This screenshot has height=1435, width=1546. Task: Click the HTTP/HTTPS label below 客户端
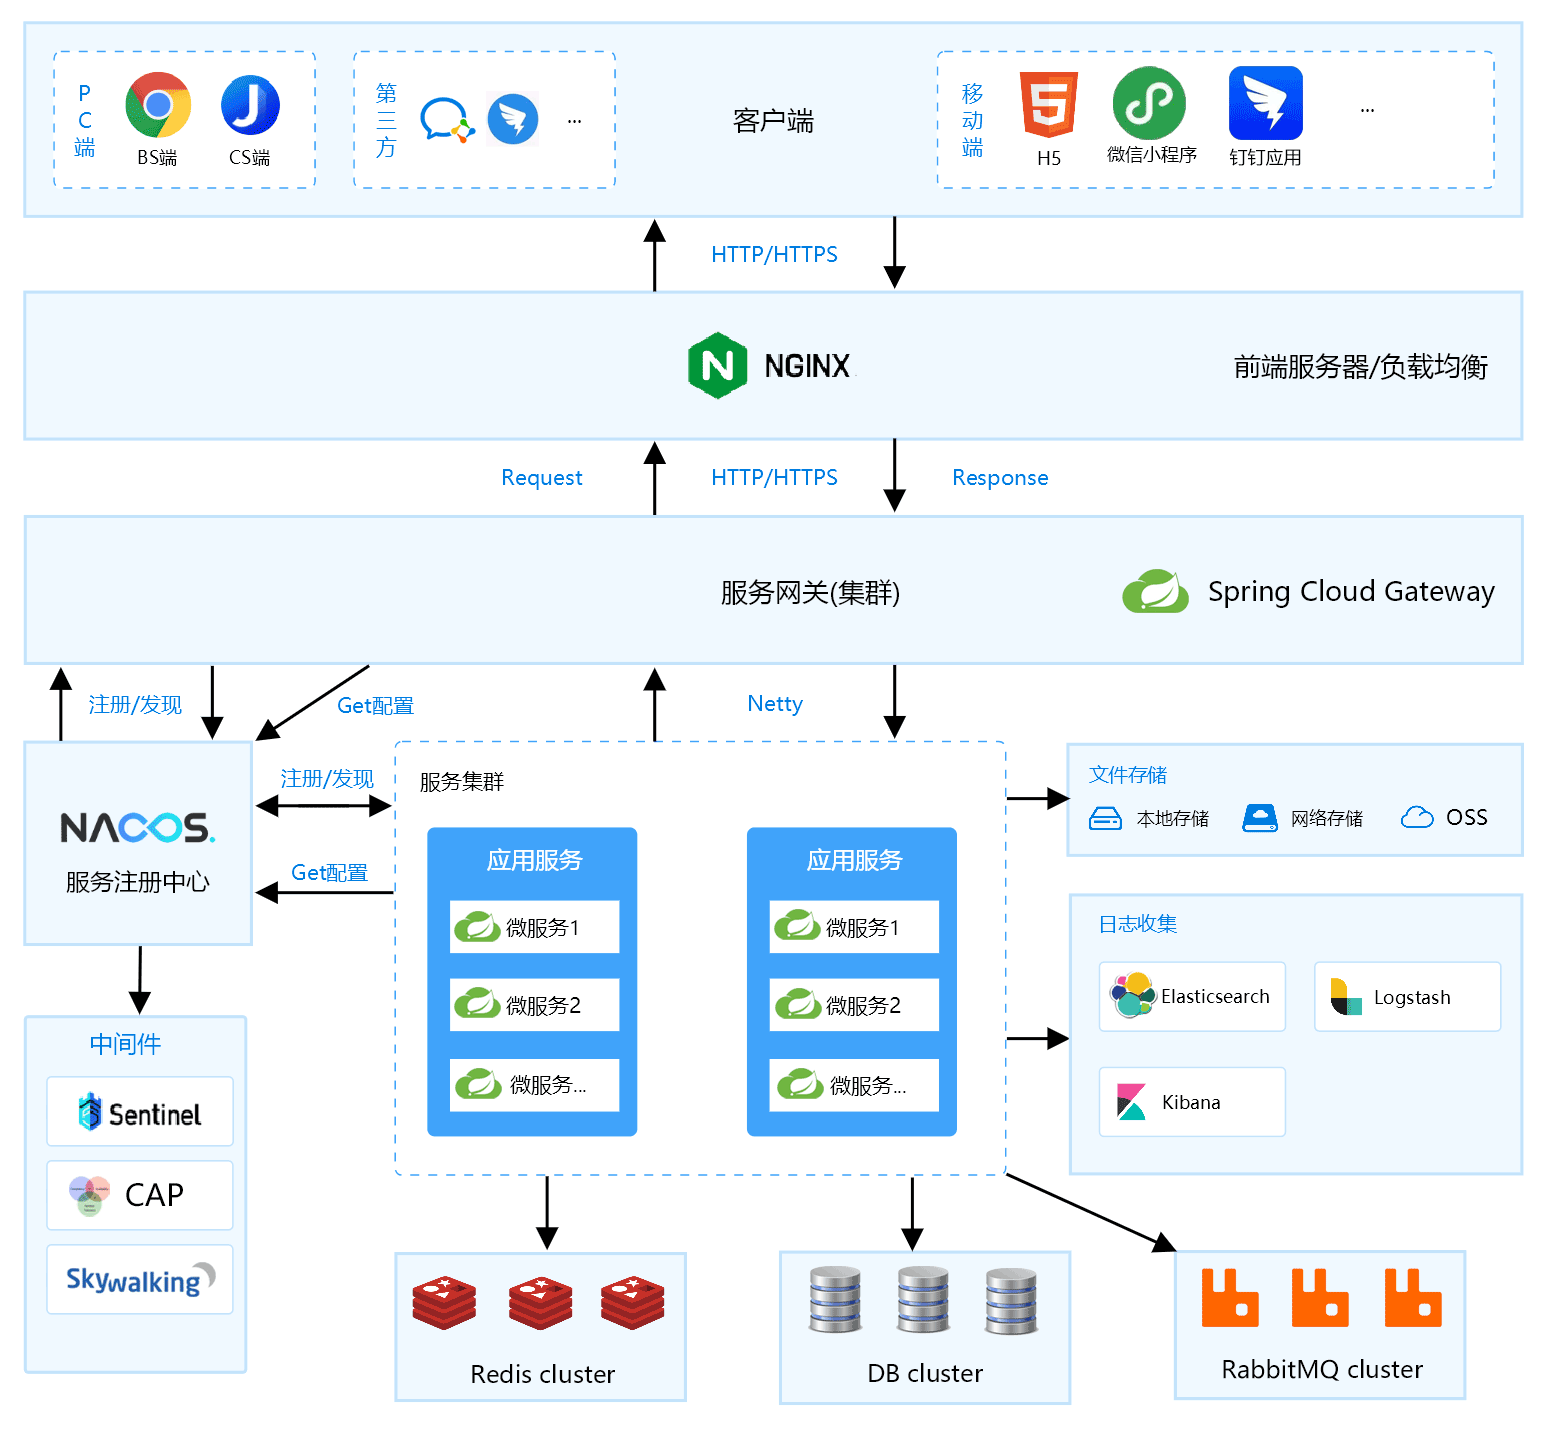click(775, 254)
